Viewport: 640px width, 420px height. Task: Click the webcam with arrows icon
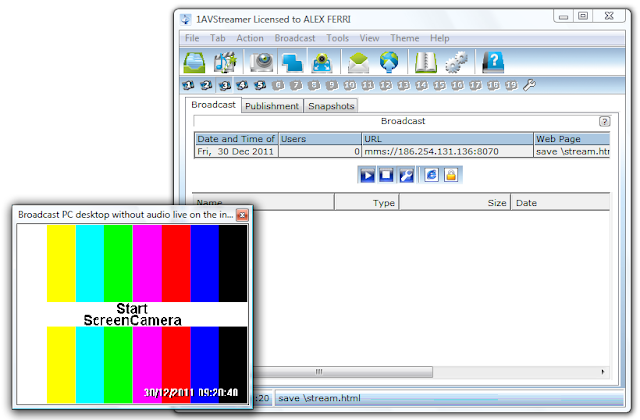click(322, 62)
